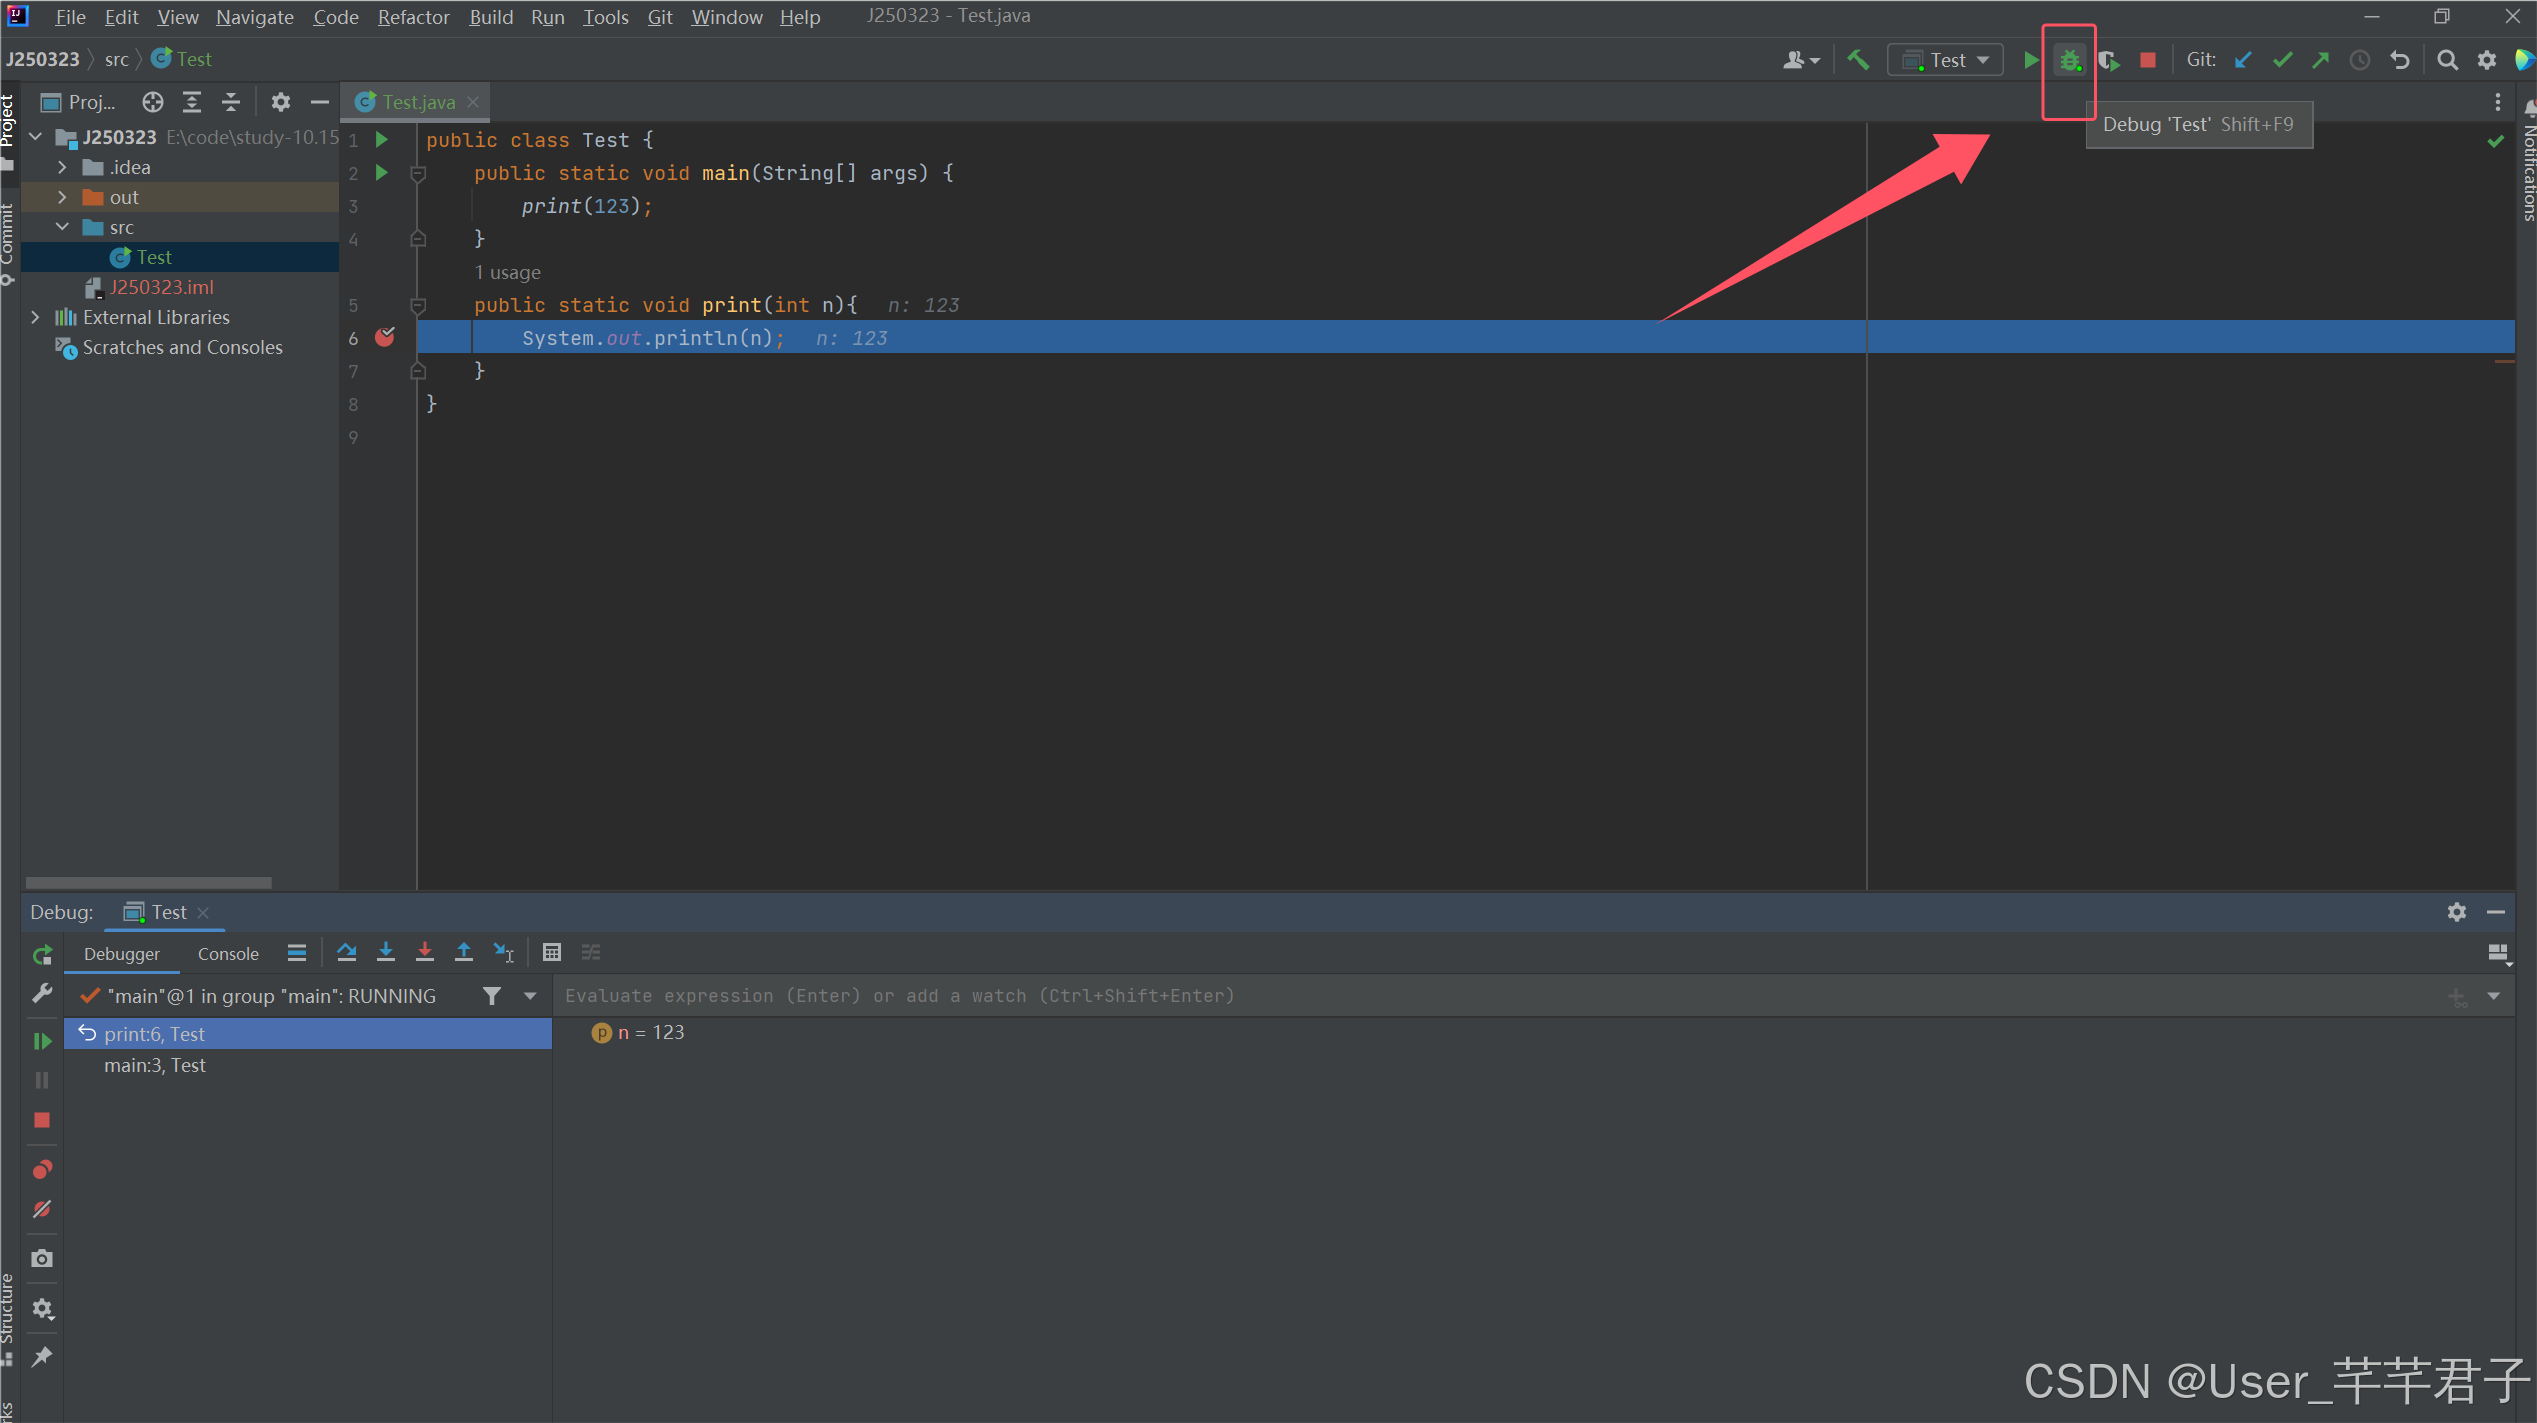The image size is (2537, 1423).
Task: Resume the paused program
Action: (42, 1040)
